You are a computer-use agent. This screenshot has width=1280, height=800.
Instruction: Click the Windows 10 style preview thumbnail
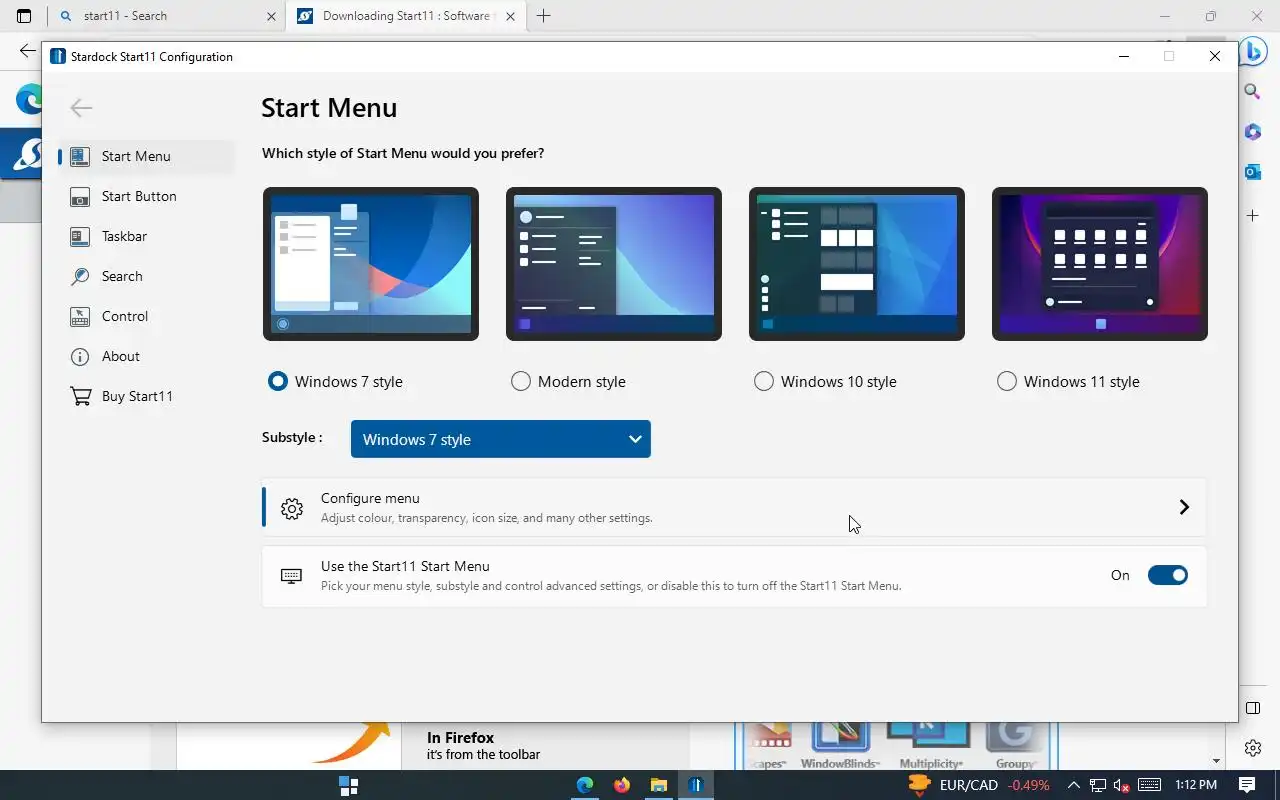tap(857, 264)
